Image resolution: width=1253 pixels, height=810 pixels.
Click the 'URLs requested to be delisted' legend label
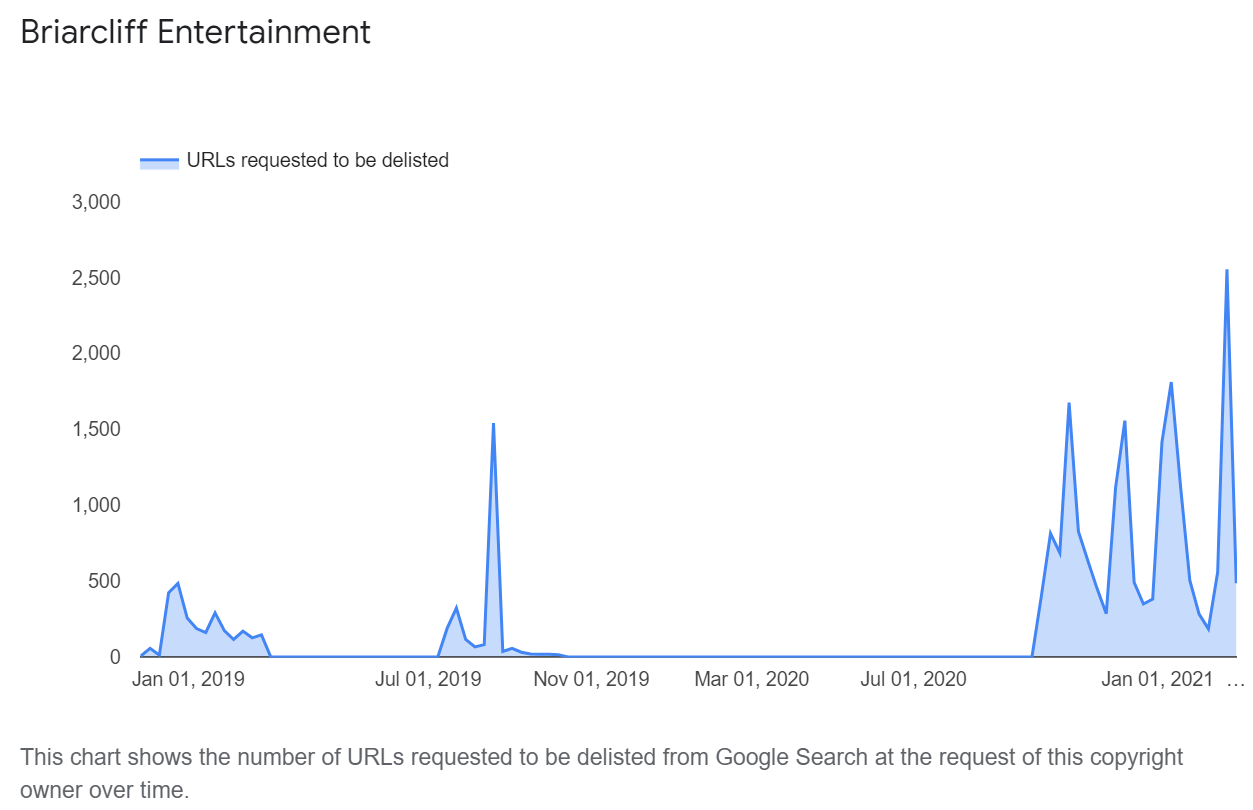318,160
